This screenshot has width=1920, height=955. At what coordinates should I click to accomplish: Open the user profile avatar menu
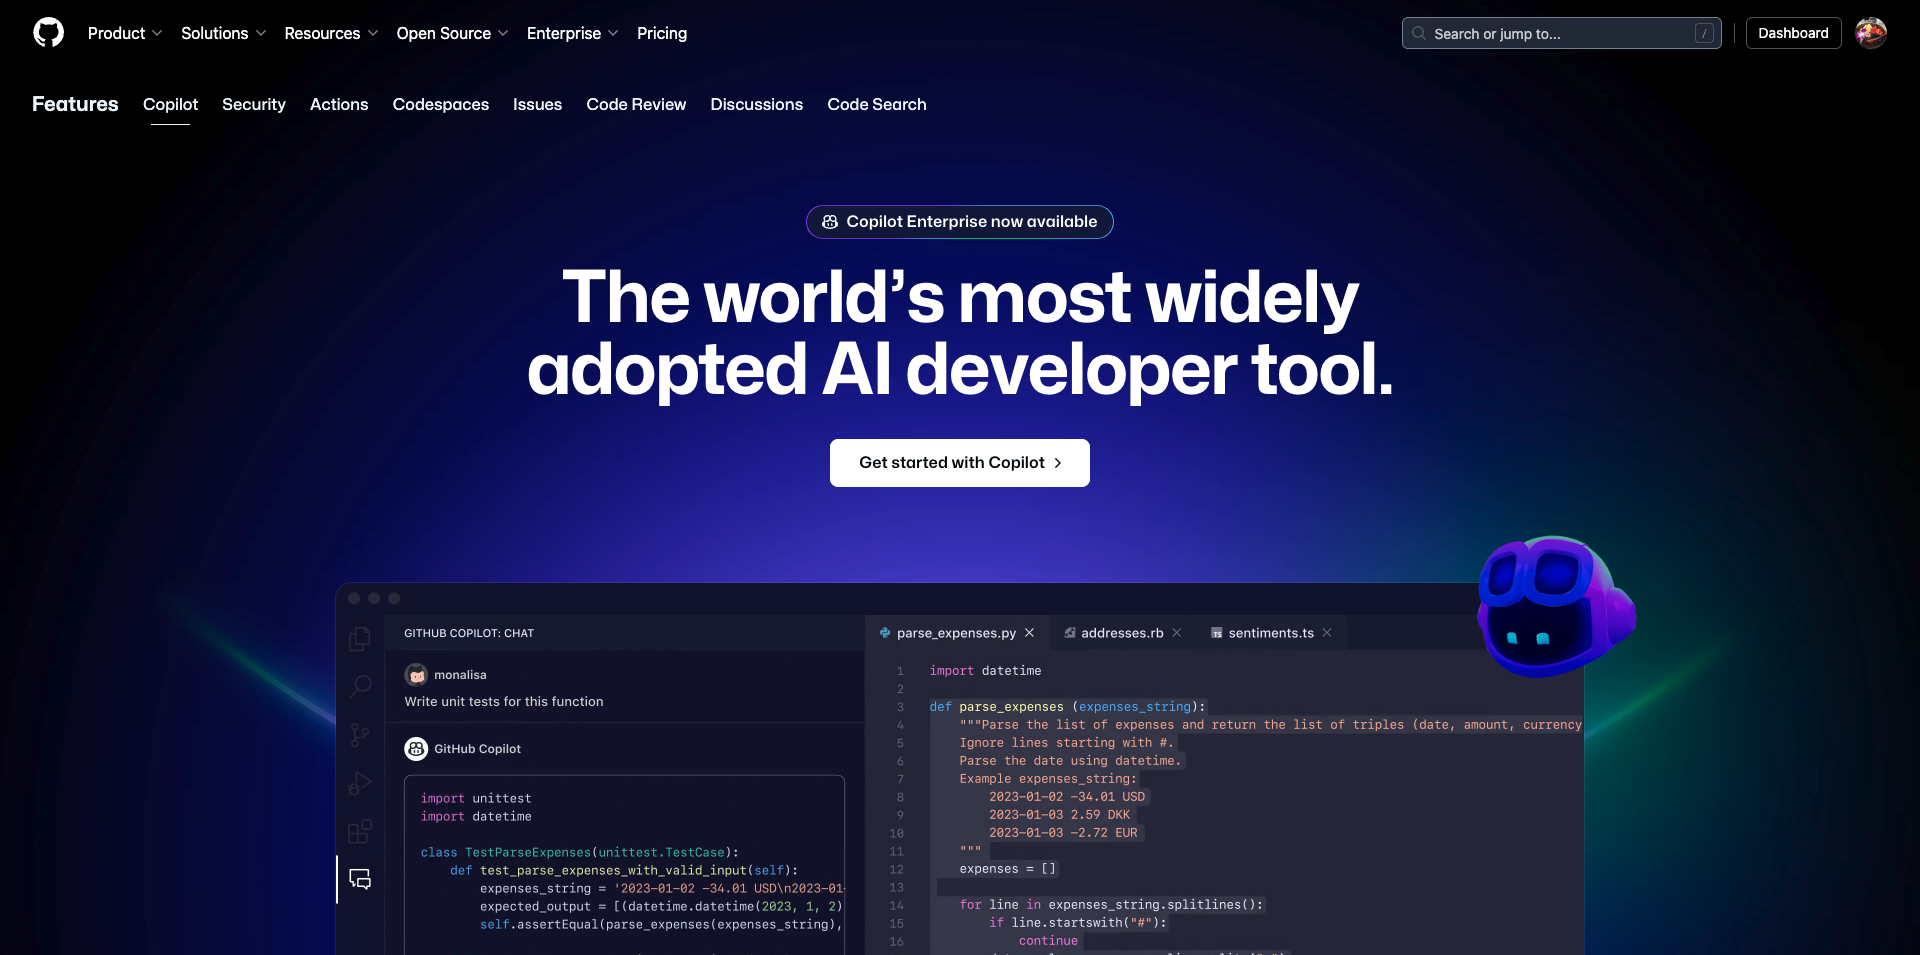tap(1871, 33)
